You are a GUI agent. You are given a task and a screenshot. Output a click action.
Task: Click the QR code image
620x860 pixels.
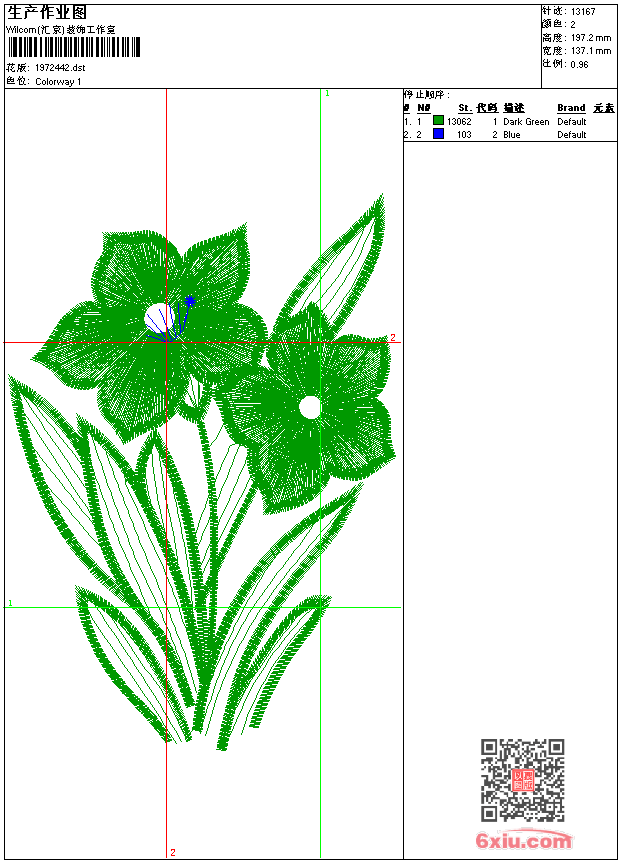click(x=522, y=780)
